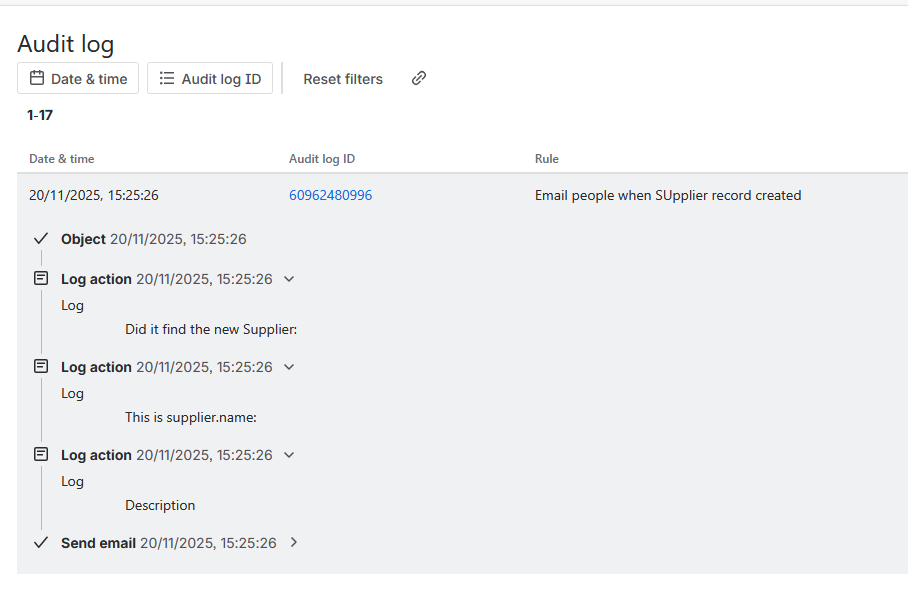Click the Reset filters link

342,78
